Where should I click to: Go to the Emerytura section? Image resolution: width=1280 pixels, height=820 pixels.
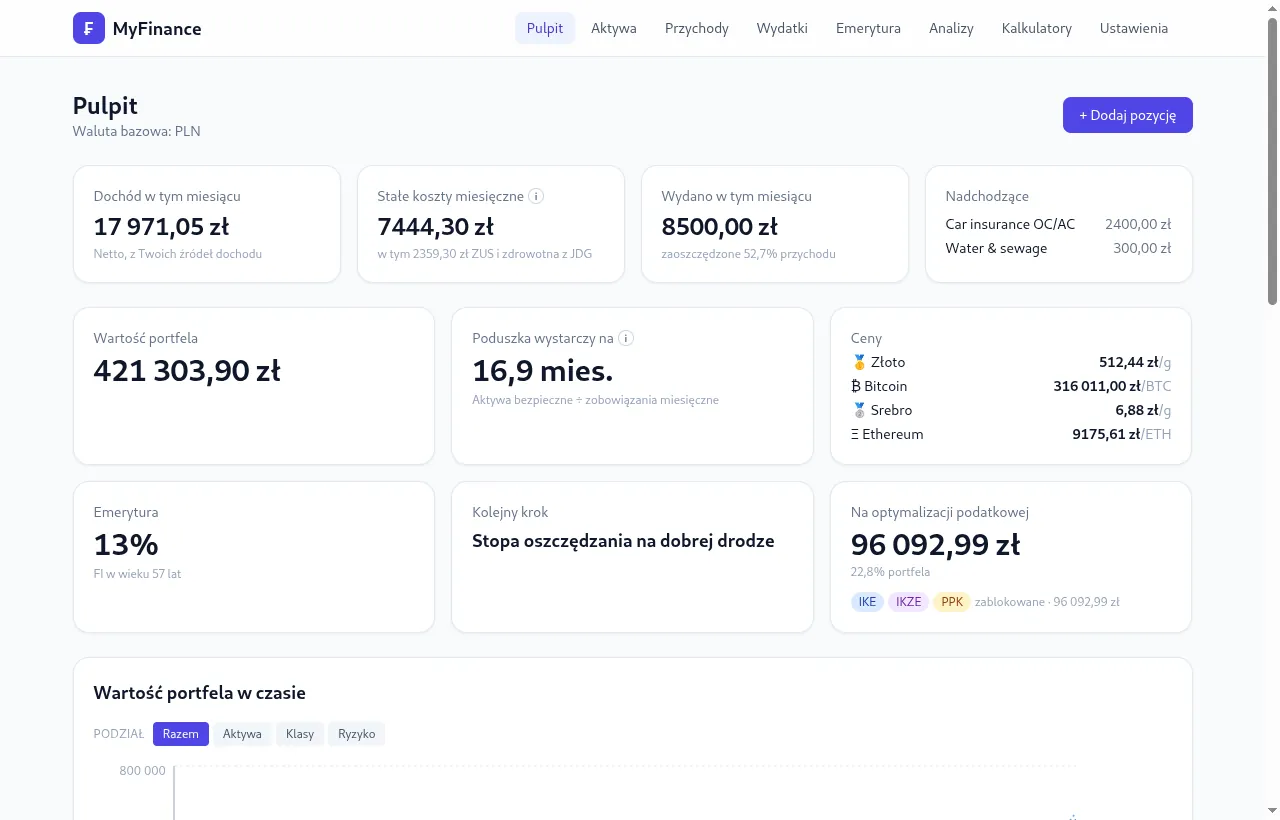pyautogui.click(x=868, y=28)
